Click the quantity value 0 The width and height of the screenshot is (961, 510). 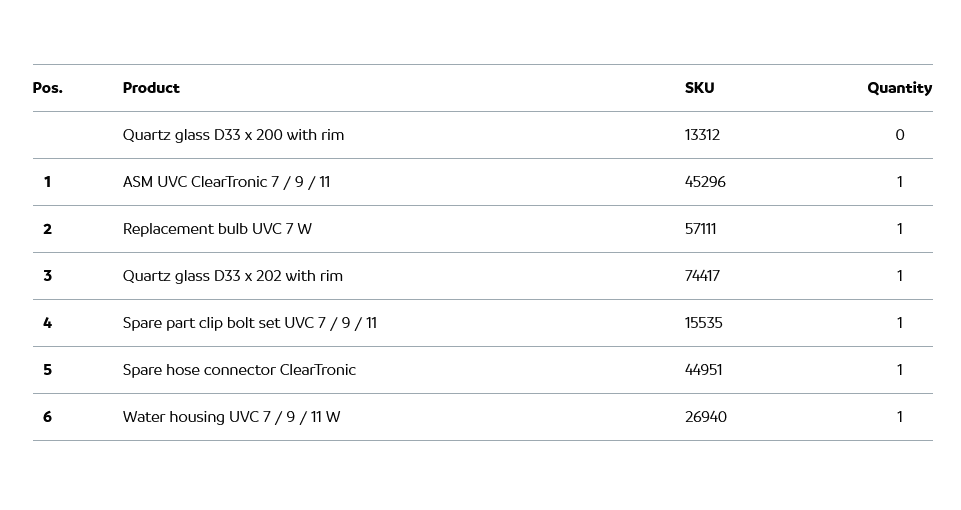pos(899,135)
